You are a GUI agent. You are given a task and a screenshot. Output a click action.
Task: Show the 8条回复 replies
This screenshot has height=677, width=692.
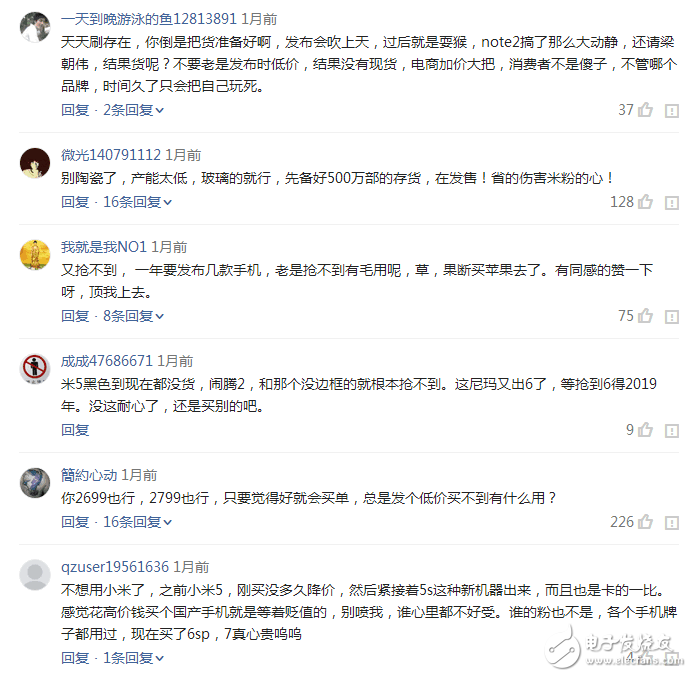134,316
